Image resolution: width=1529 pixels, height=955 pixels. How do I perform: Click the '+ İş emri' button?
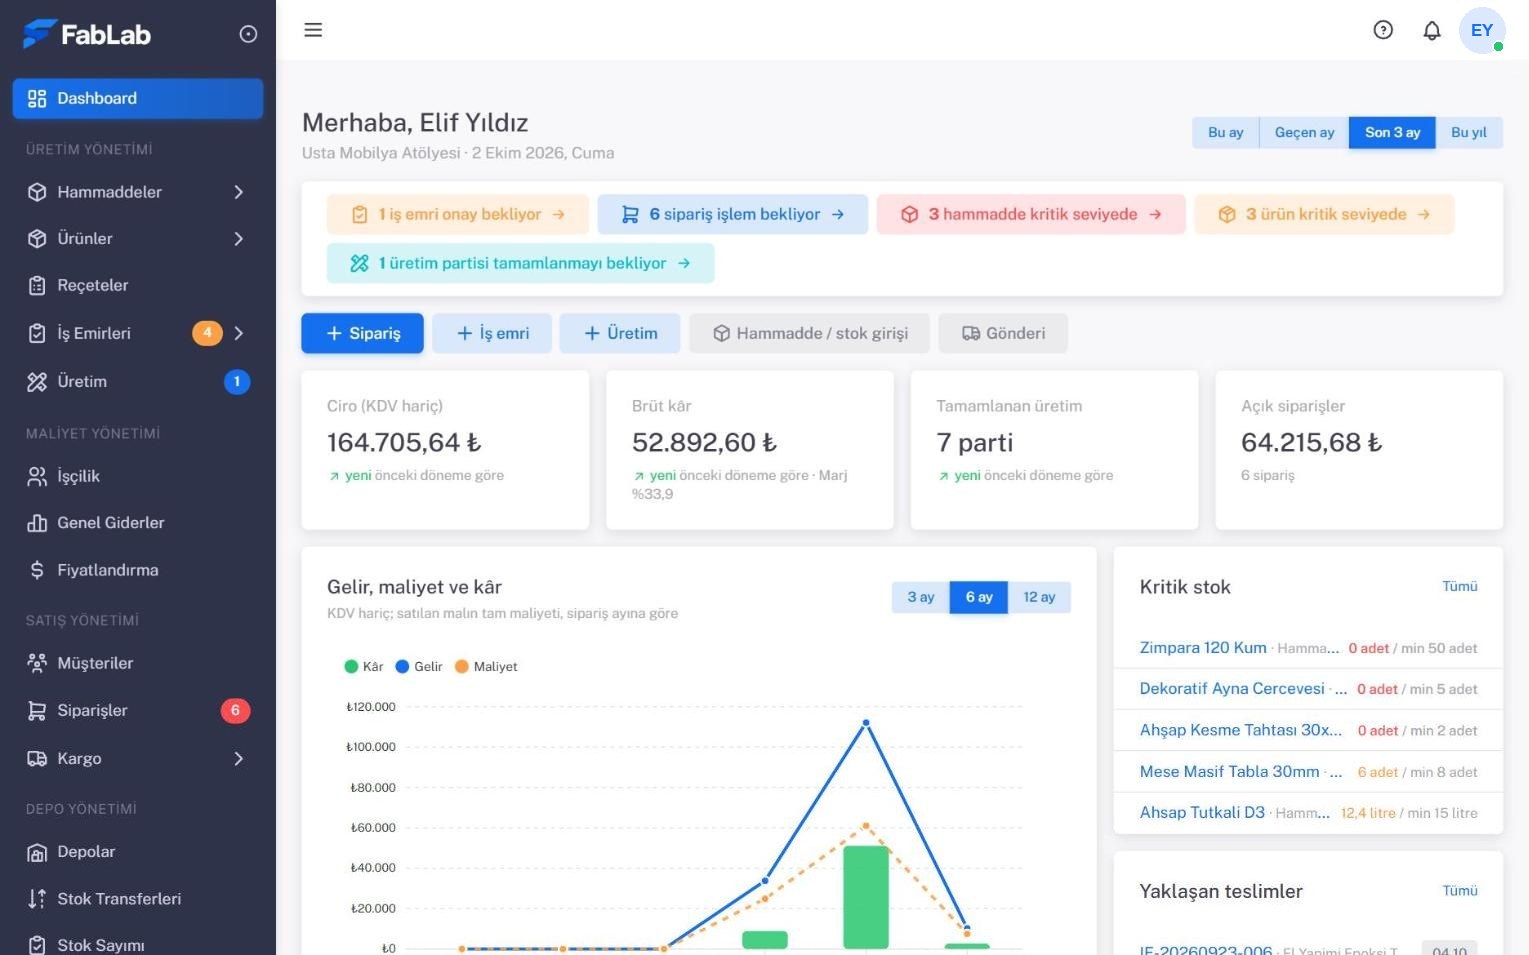[492, 333]
